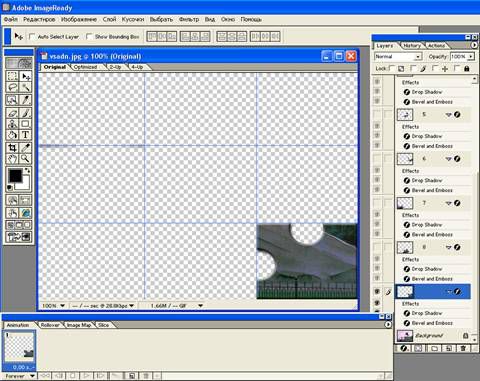The height and width of the screenshot is (381, 480).
Task: Switch to the History tab
Action: (412, 45)
